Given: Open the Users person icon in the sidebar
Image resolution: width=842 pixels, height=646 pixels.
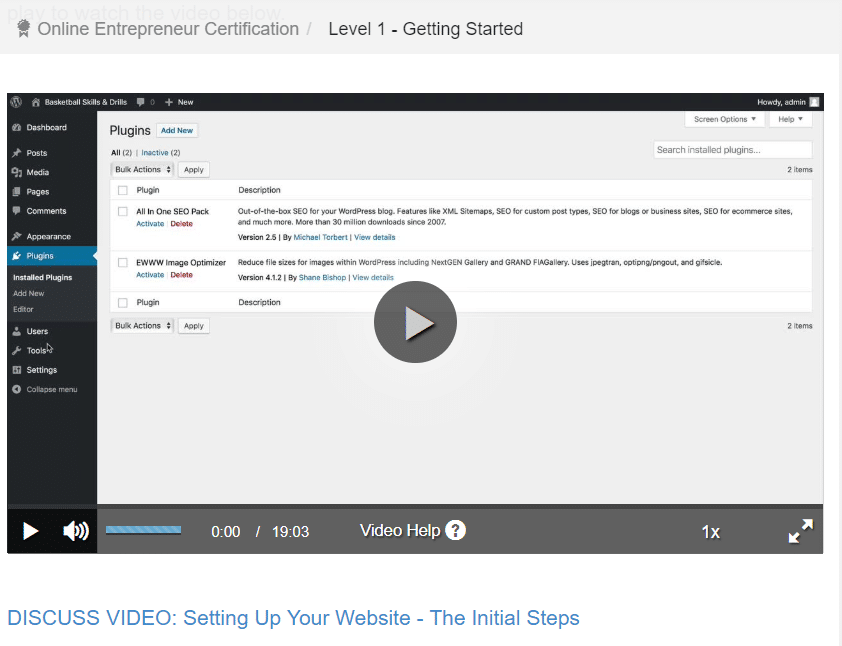Looking at the screenshot, I should pos(17,331).
